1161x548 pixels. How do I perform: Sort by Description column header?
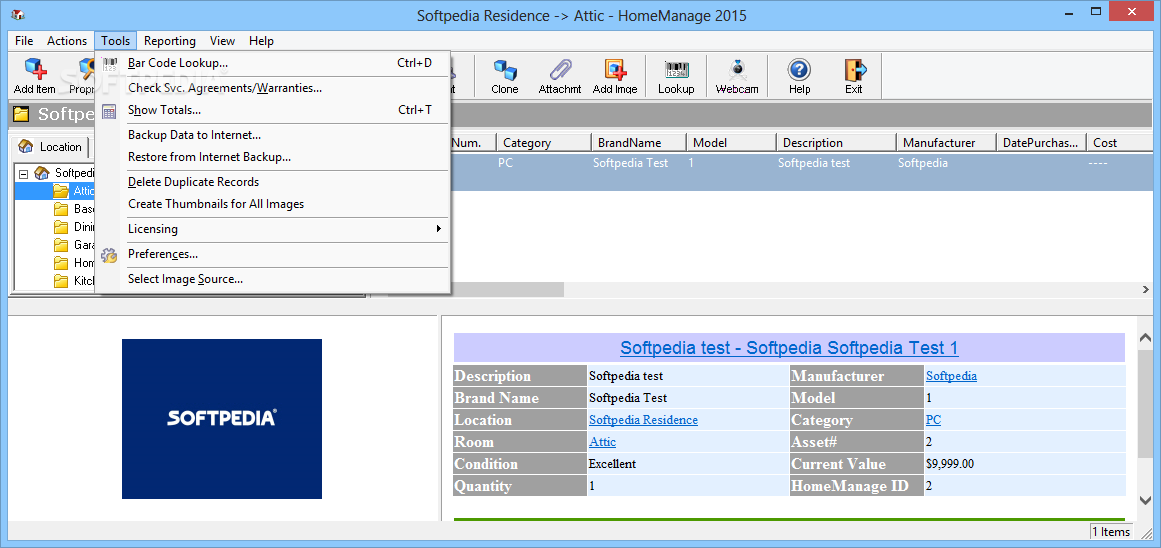point(836,143)
